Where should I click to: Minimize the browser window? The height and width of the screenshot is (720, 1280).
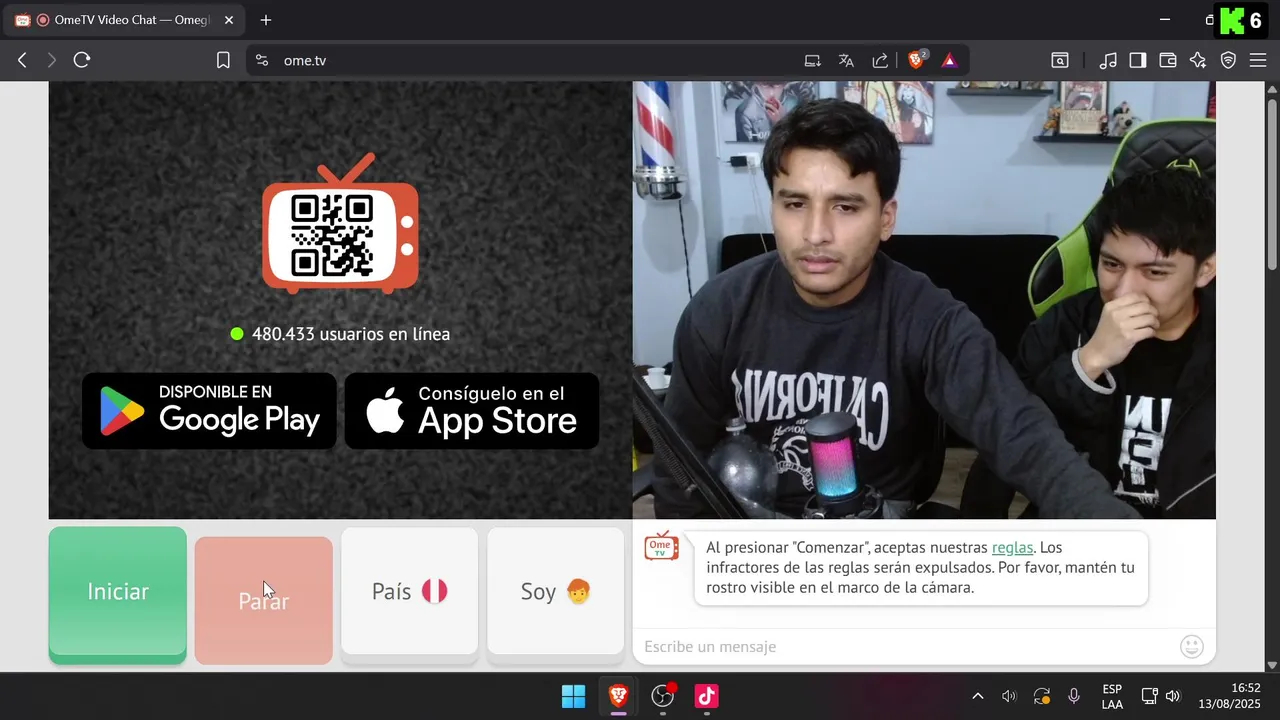pyautogui.click(x=1165, y=20)
